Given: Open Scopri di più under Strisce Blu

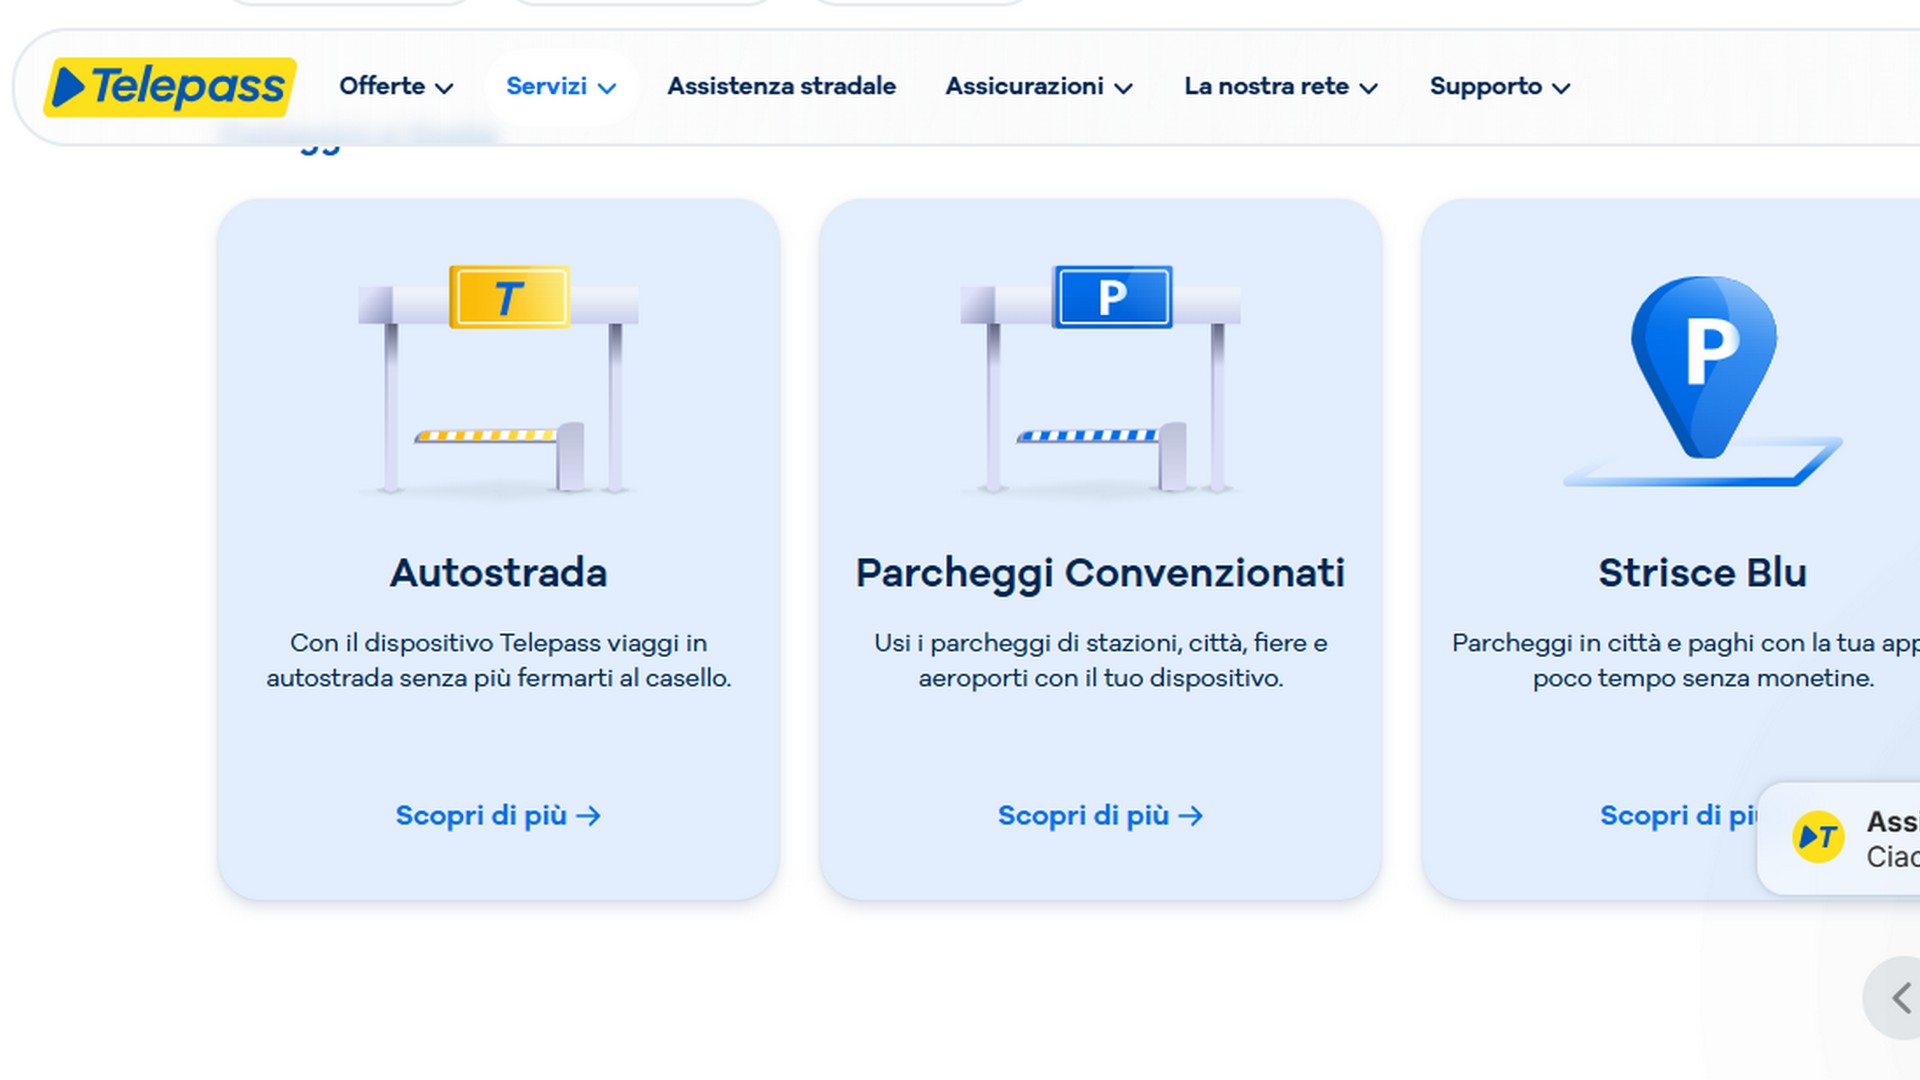Looking at the screenshot, I should pos(1678,816).
